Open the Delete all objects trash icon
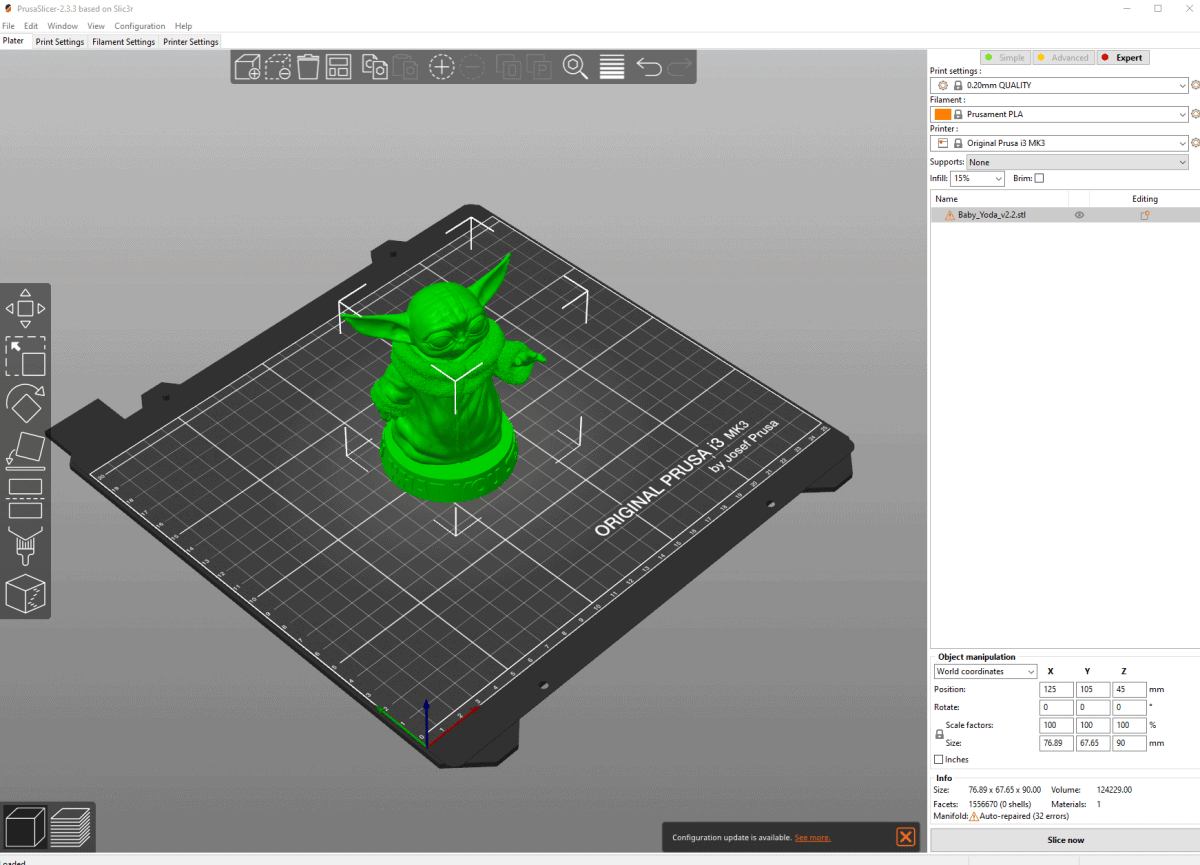Image resolution: width=1200 pixels, height=865 pixels. click(308, 66)
